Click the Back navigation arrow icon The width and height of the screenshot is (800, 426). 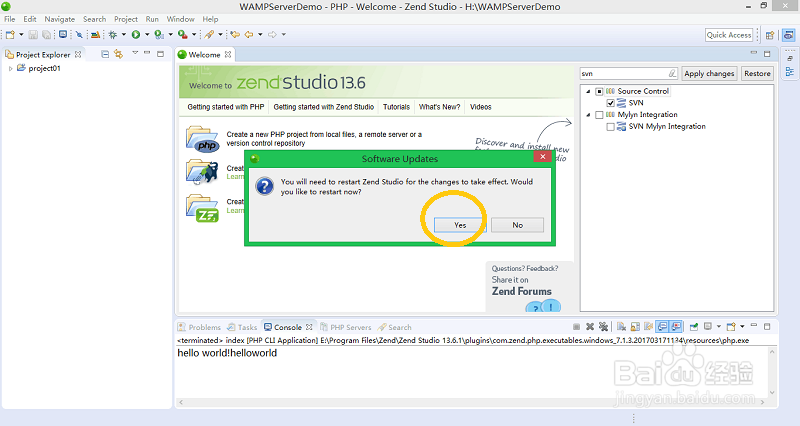[x=249, y=35]
